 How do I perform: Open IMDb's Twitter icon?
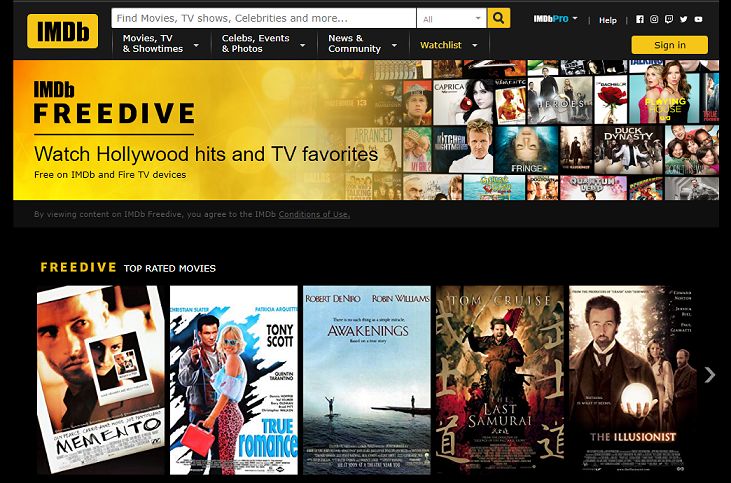[683, 19]
